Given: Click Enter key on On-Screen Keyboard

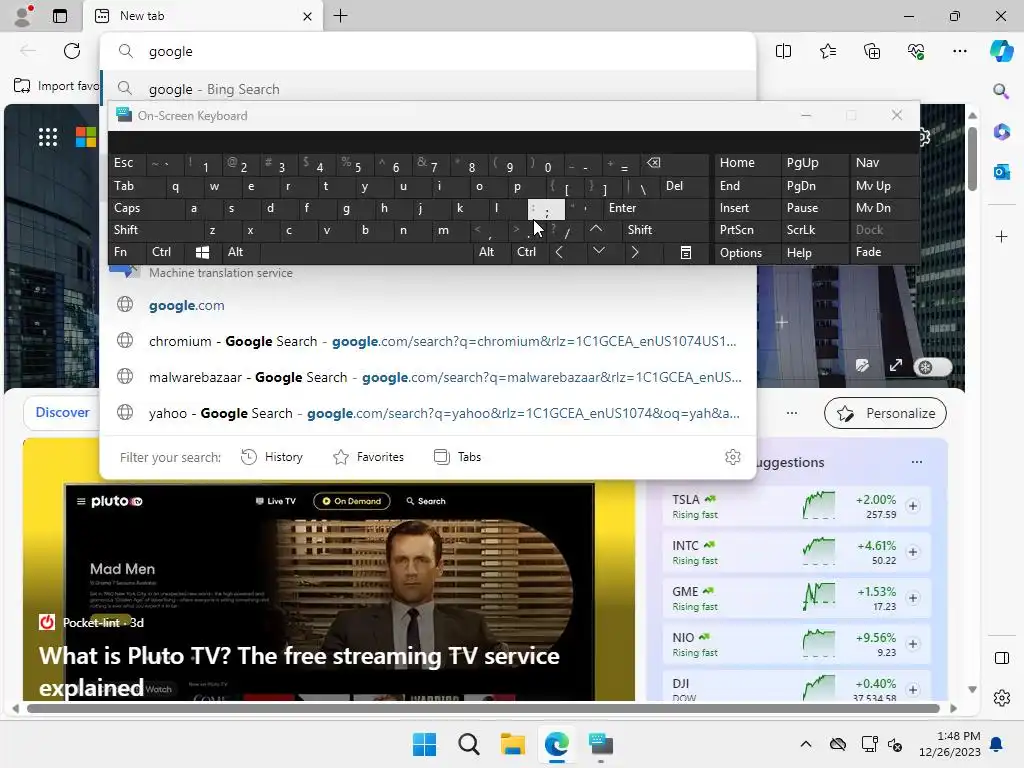Looking at the screenshot, I should coord(655,208).
